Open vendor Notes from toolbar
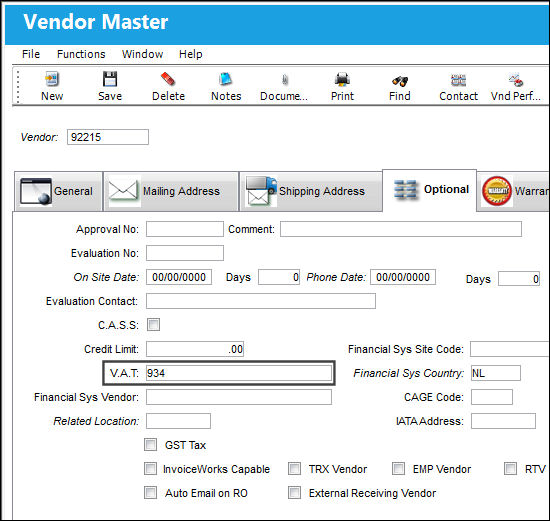This screenshot has height=521, width=550. [226, 79]
